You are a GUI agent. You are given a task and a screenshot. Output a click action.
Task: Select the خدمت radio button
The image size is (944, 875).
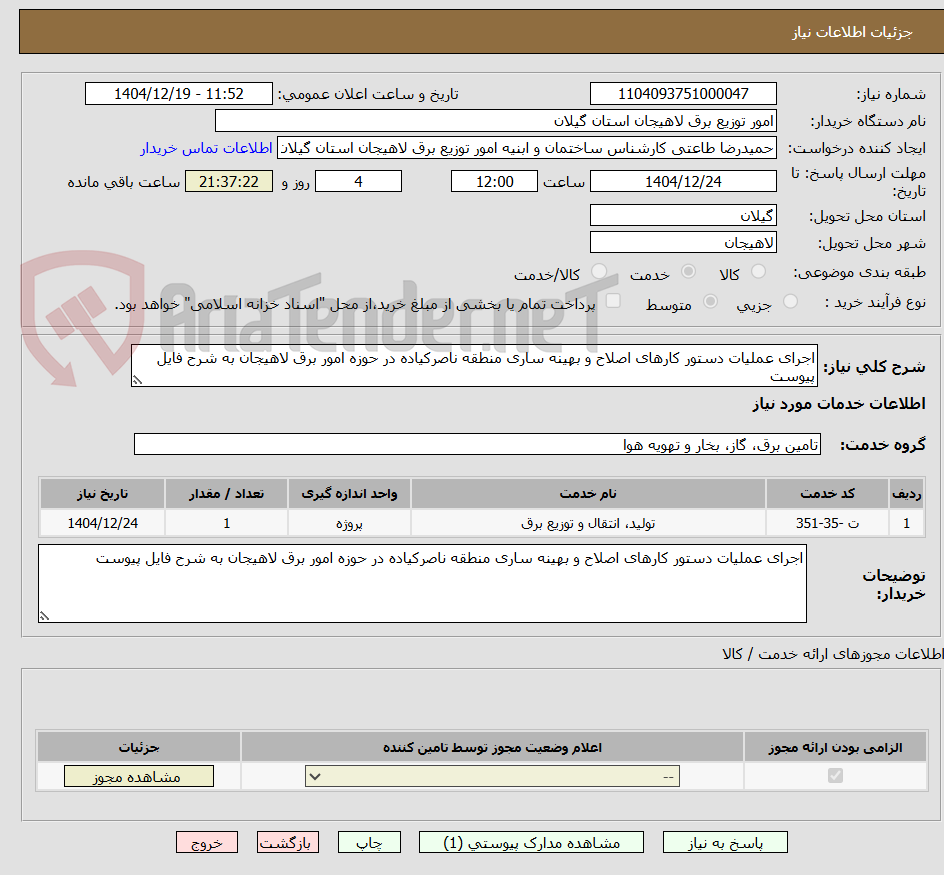pos(688,272)
